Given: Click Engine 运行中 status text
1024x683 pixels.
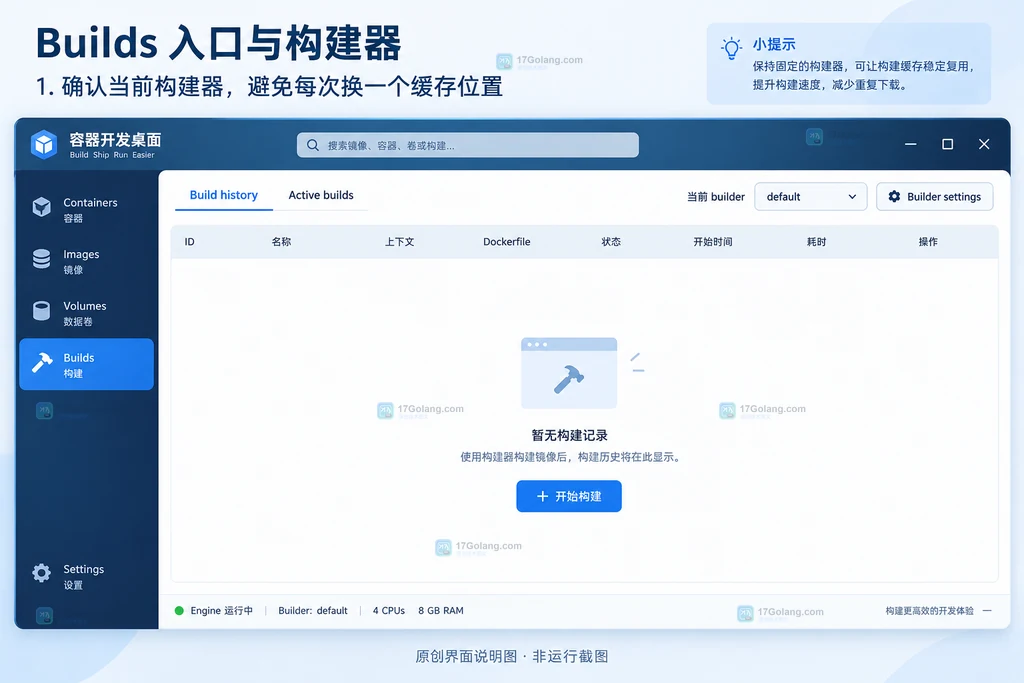Looking at the screenshot, I should point(221,611).
